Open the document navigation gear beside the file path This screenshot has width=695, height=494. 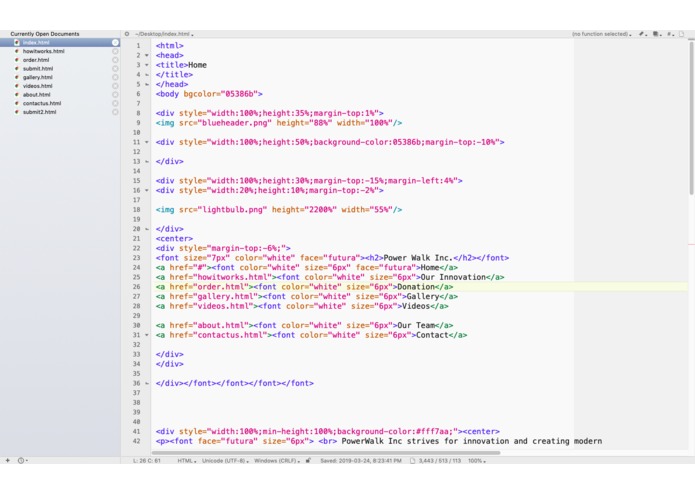point(127,34)
